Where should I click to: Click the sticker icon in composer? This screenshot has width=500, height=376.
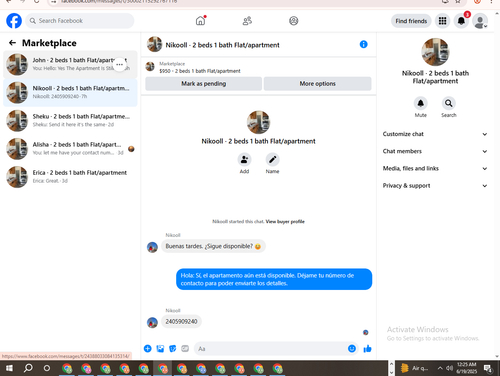coord(173,349)
